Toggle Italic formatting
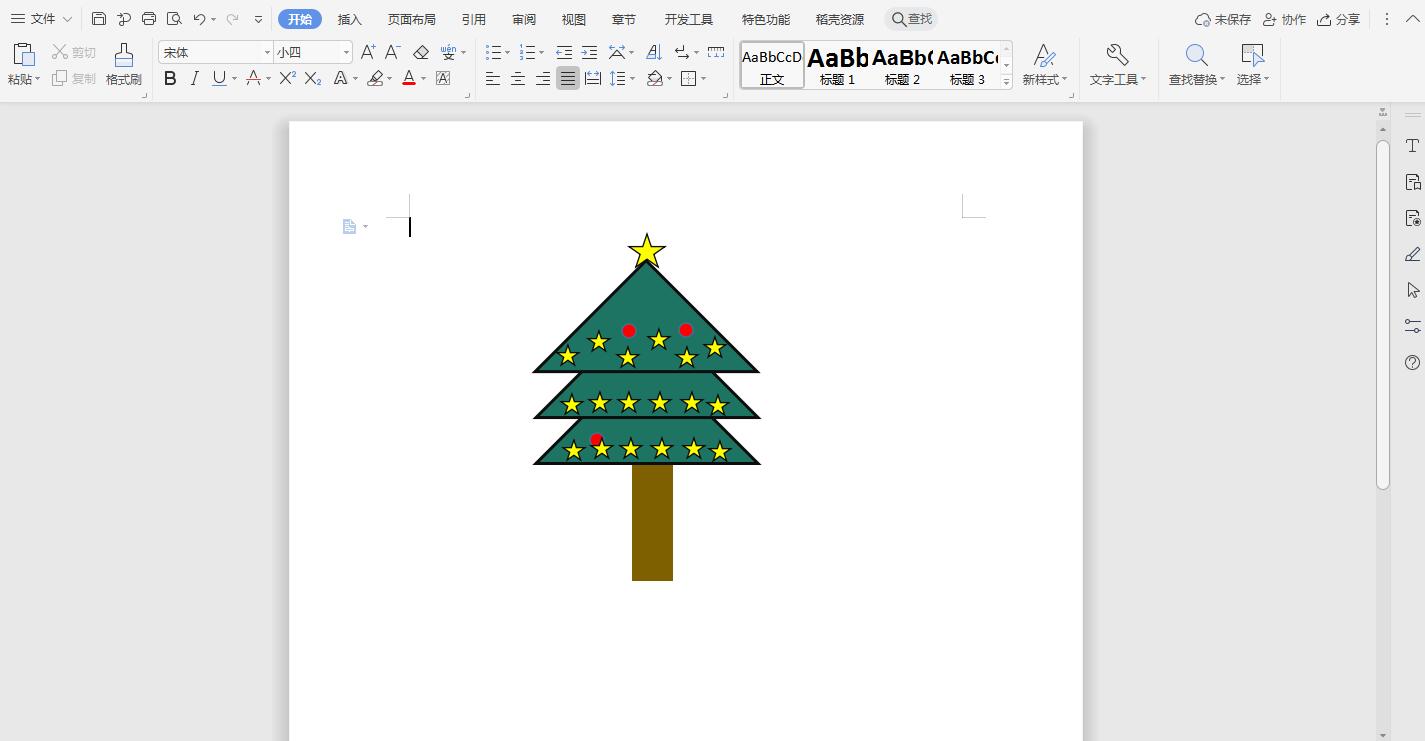Image resolution: width=1425 pixels, height=741 pixels. pos(194,78)
